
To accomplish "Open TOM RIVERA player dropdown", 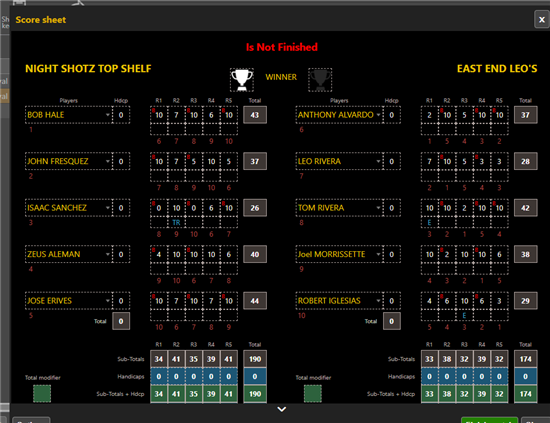I will pyautogui.click(x=378, y=208).
